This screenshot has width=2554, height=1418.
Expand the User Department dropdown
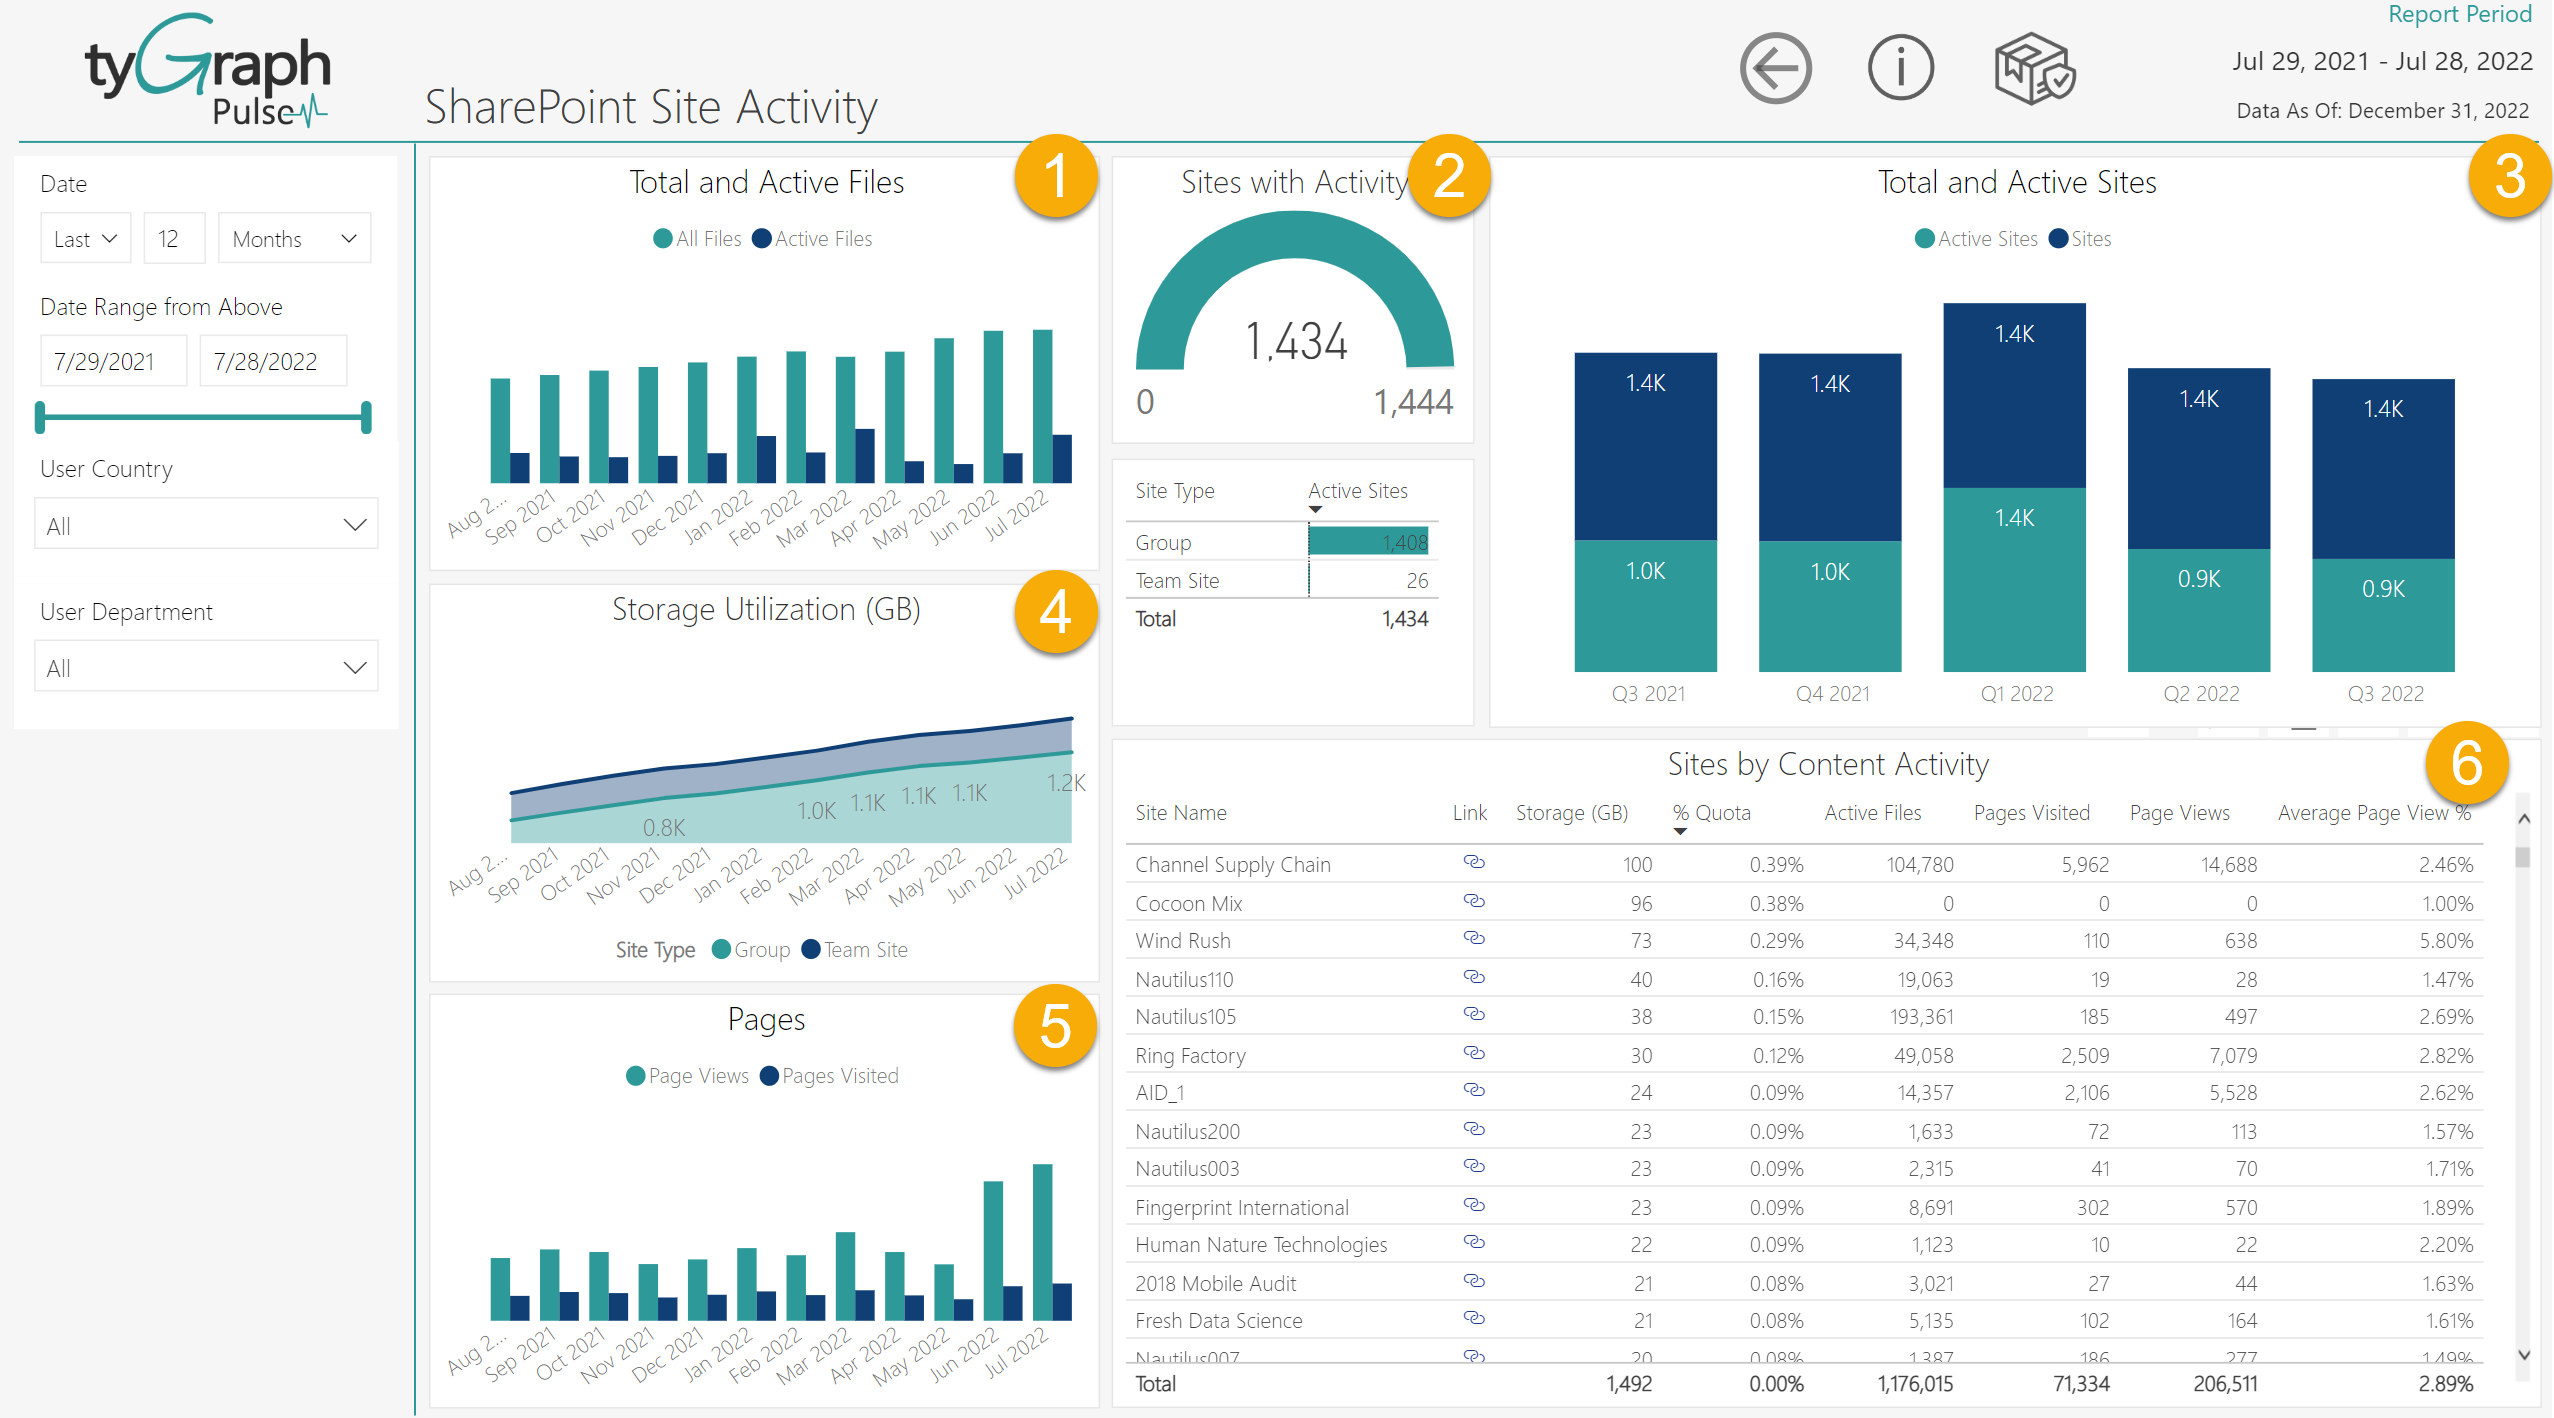(x=206, y=667)
